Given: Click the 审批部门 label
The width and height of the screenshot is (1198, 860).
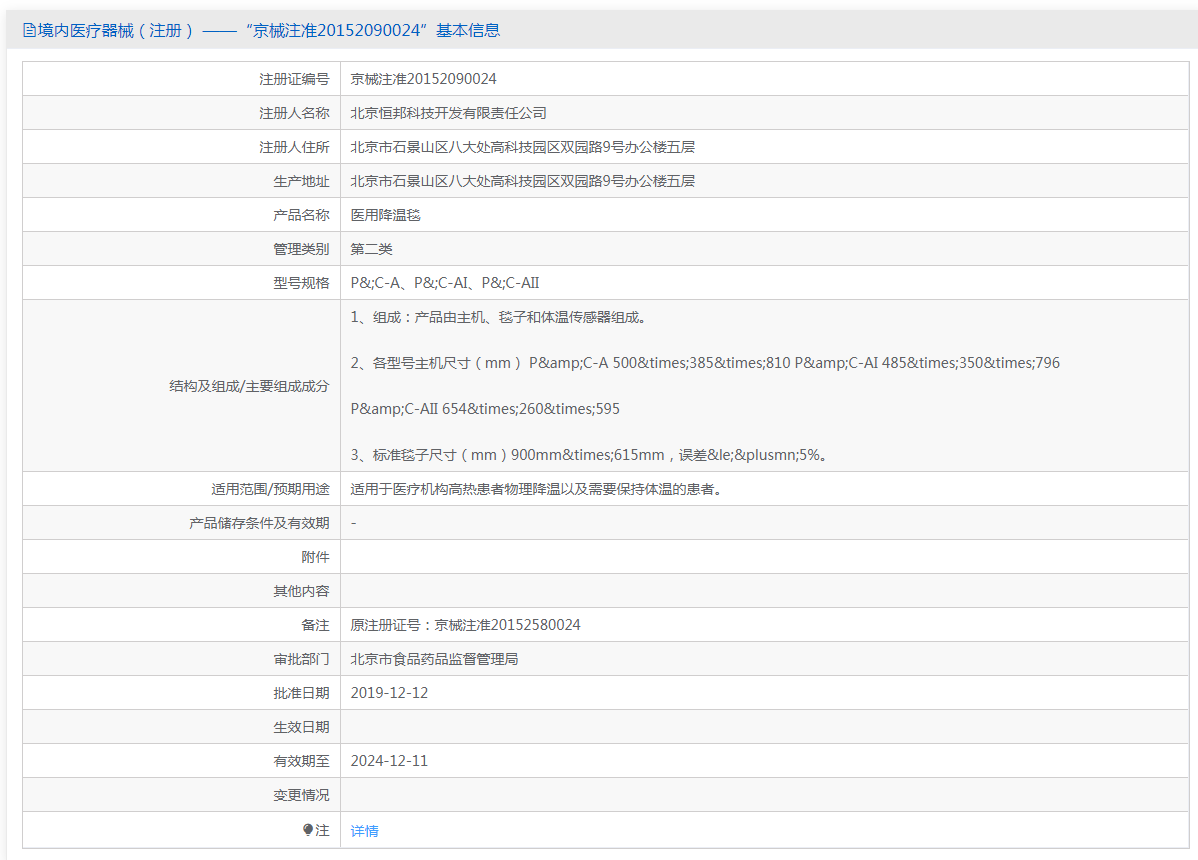Looking at the screenshot, I should [x=301, y=658].
